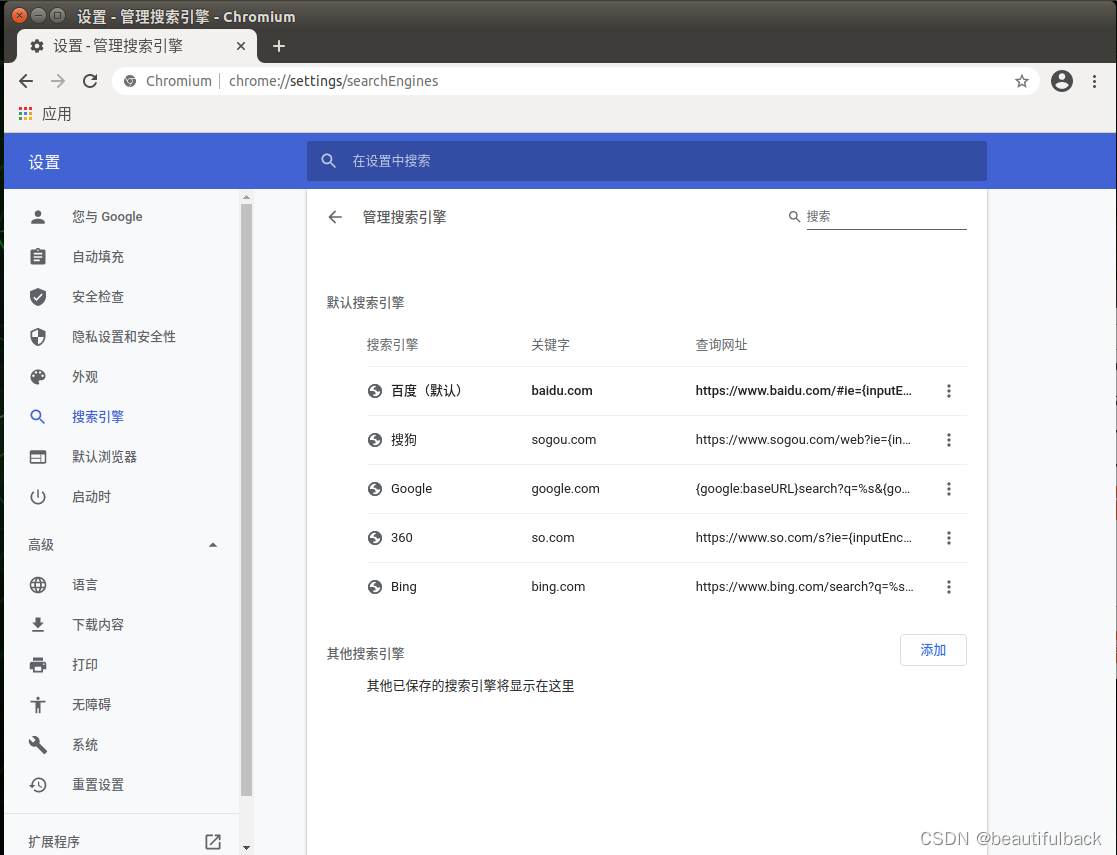The width and height of the screenshot is (1117, 855).
Task: Click the globe icon beside 搜狗
Action: (375, 440)
